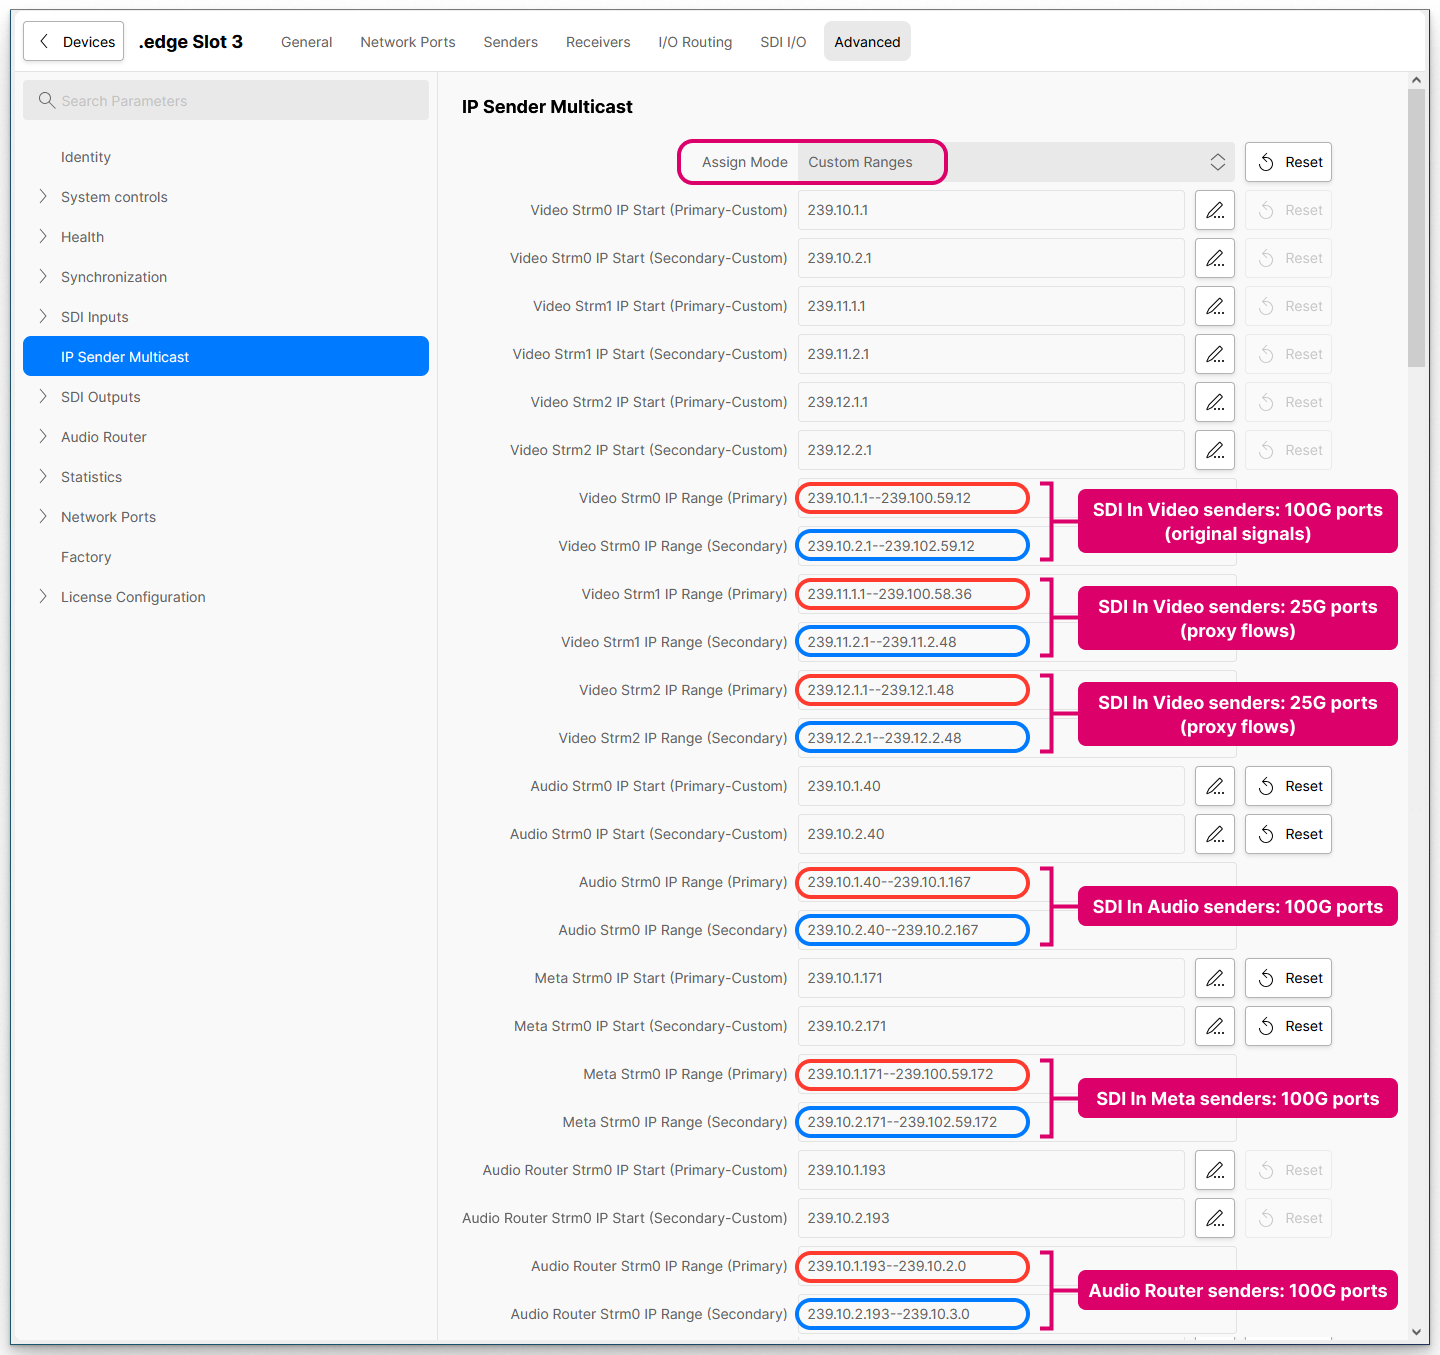The image size is (1440, 1355).
Task: Click the vertical scrollbar thumb
Action: pos(1416,228)
